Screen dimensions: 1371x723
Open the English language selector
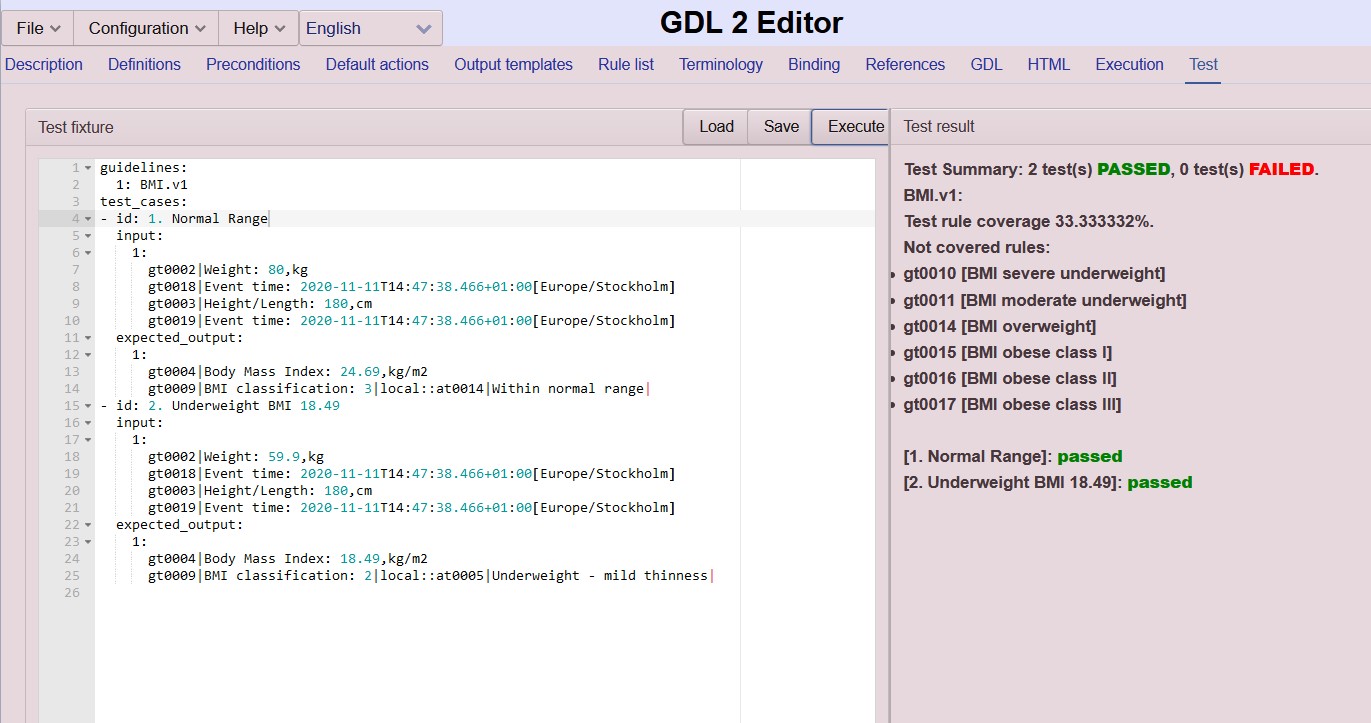(x=370, y=28)
